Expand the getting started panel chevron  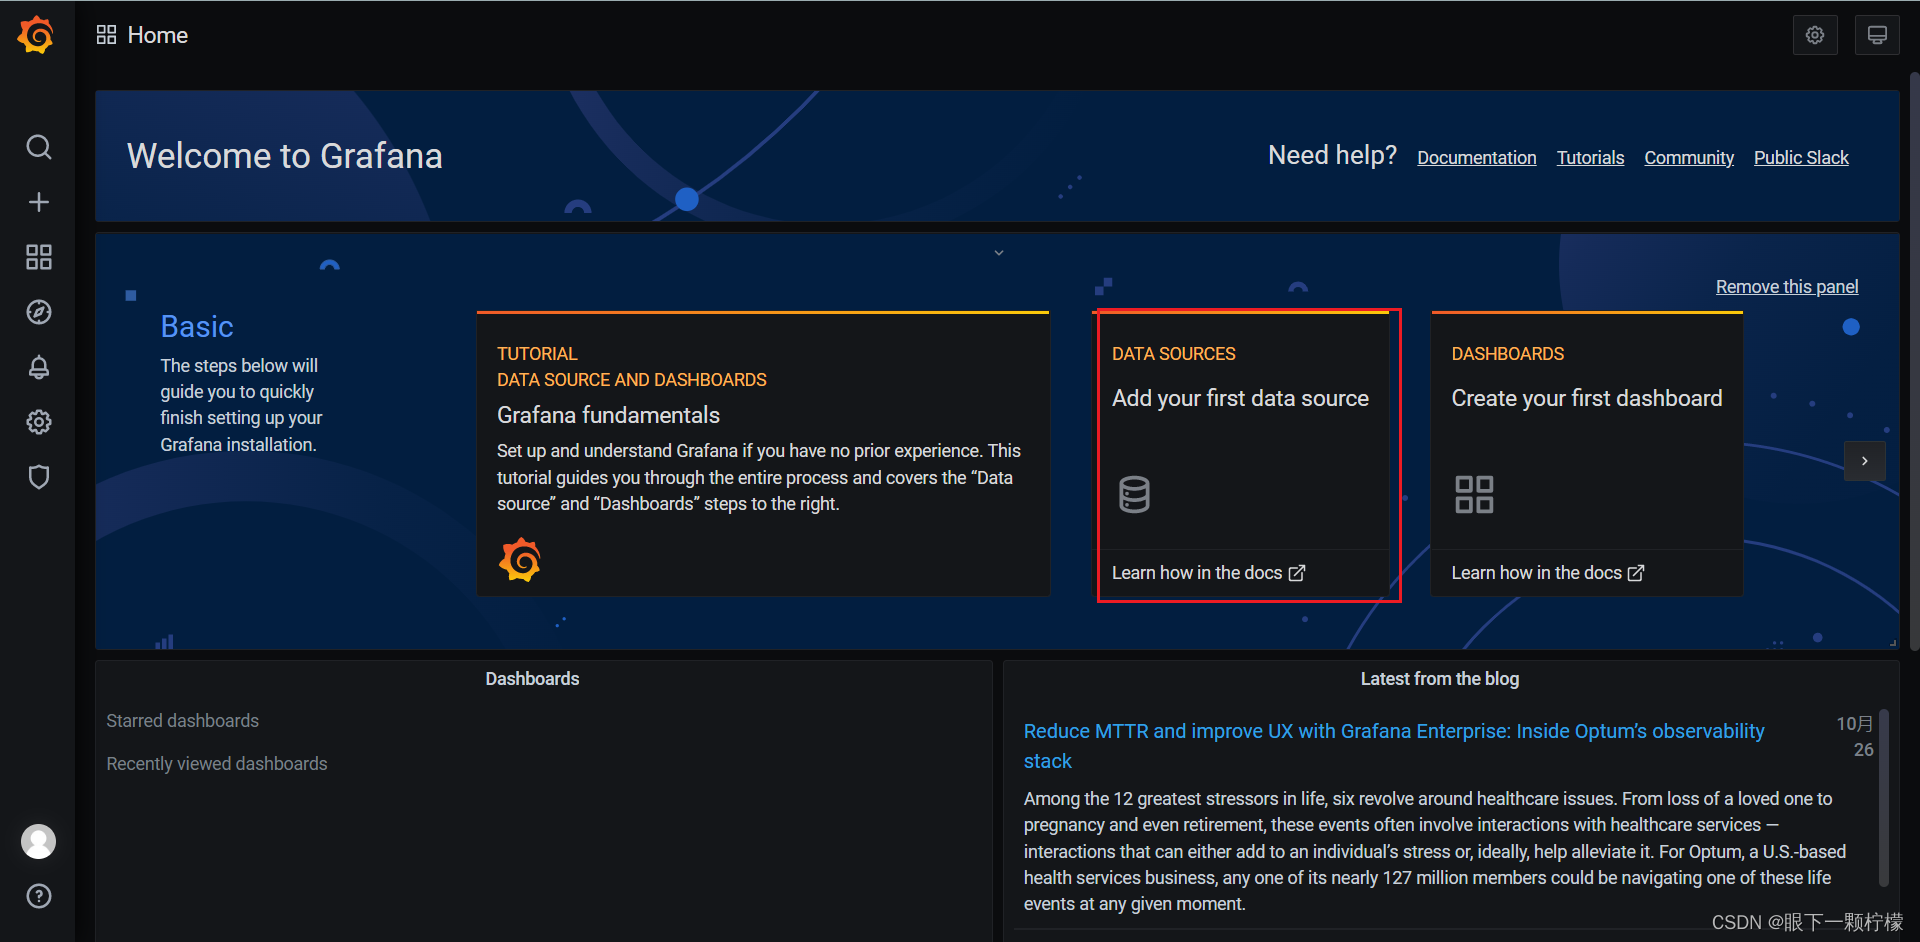[x=998, y=253]
